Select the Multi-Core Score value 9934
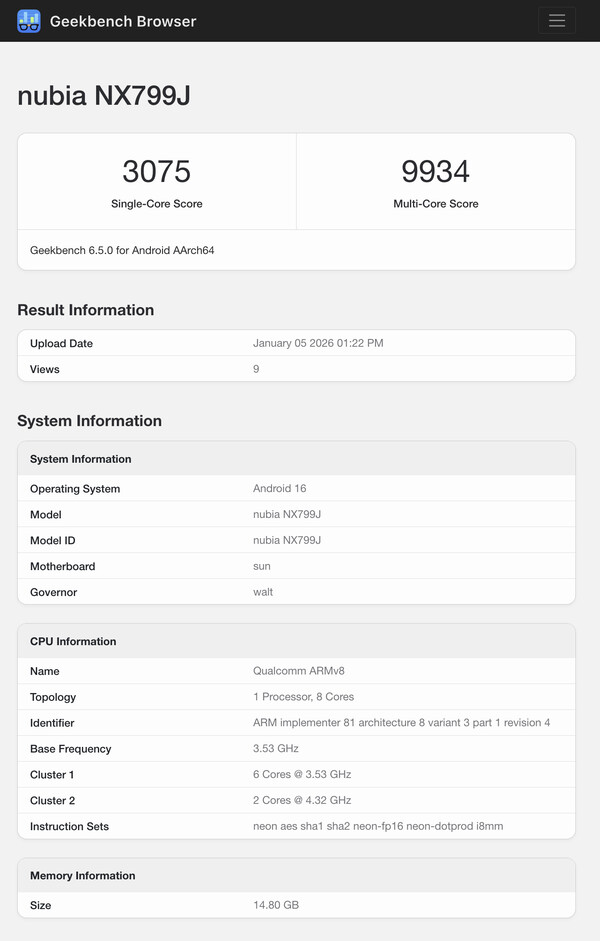 [435, 171]
